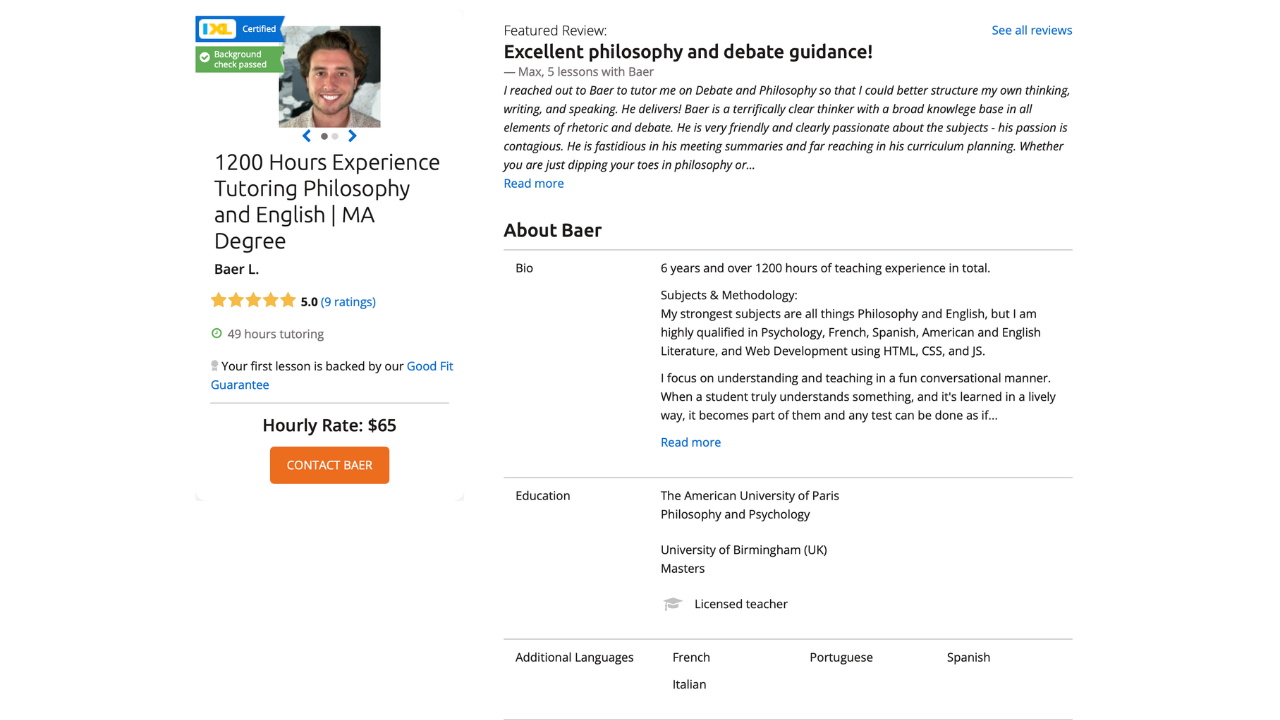The width and height of the screenshot is (1280, 720).
Task: Expand the bio with Read more
Action: [691, 442]
